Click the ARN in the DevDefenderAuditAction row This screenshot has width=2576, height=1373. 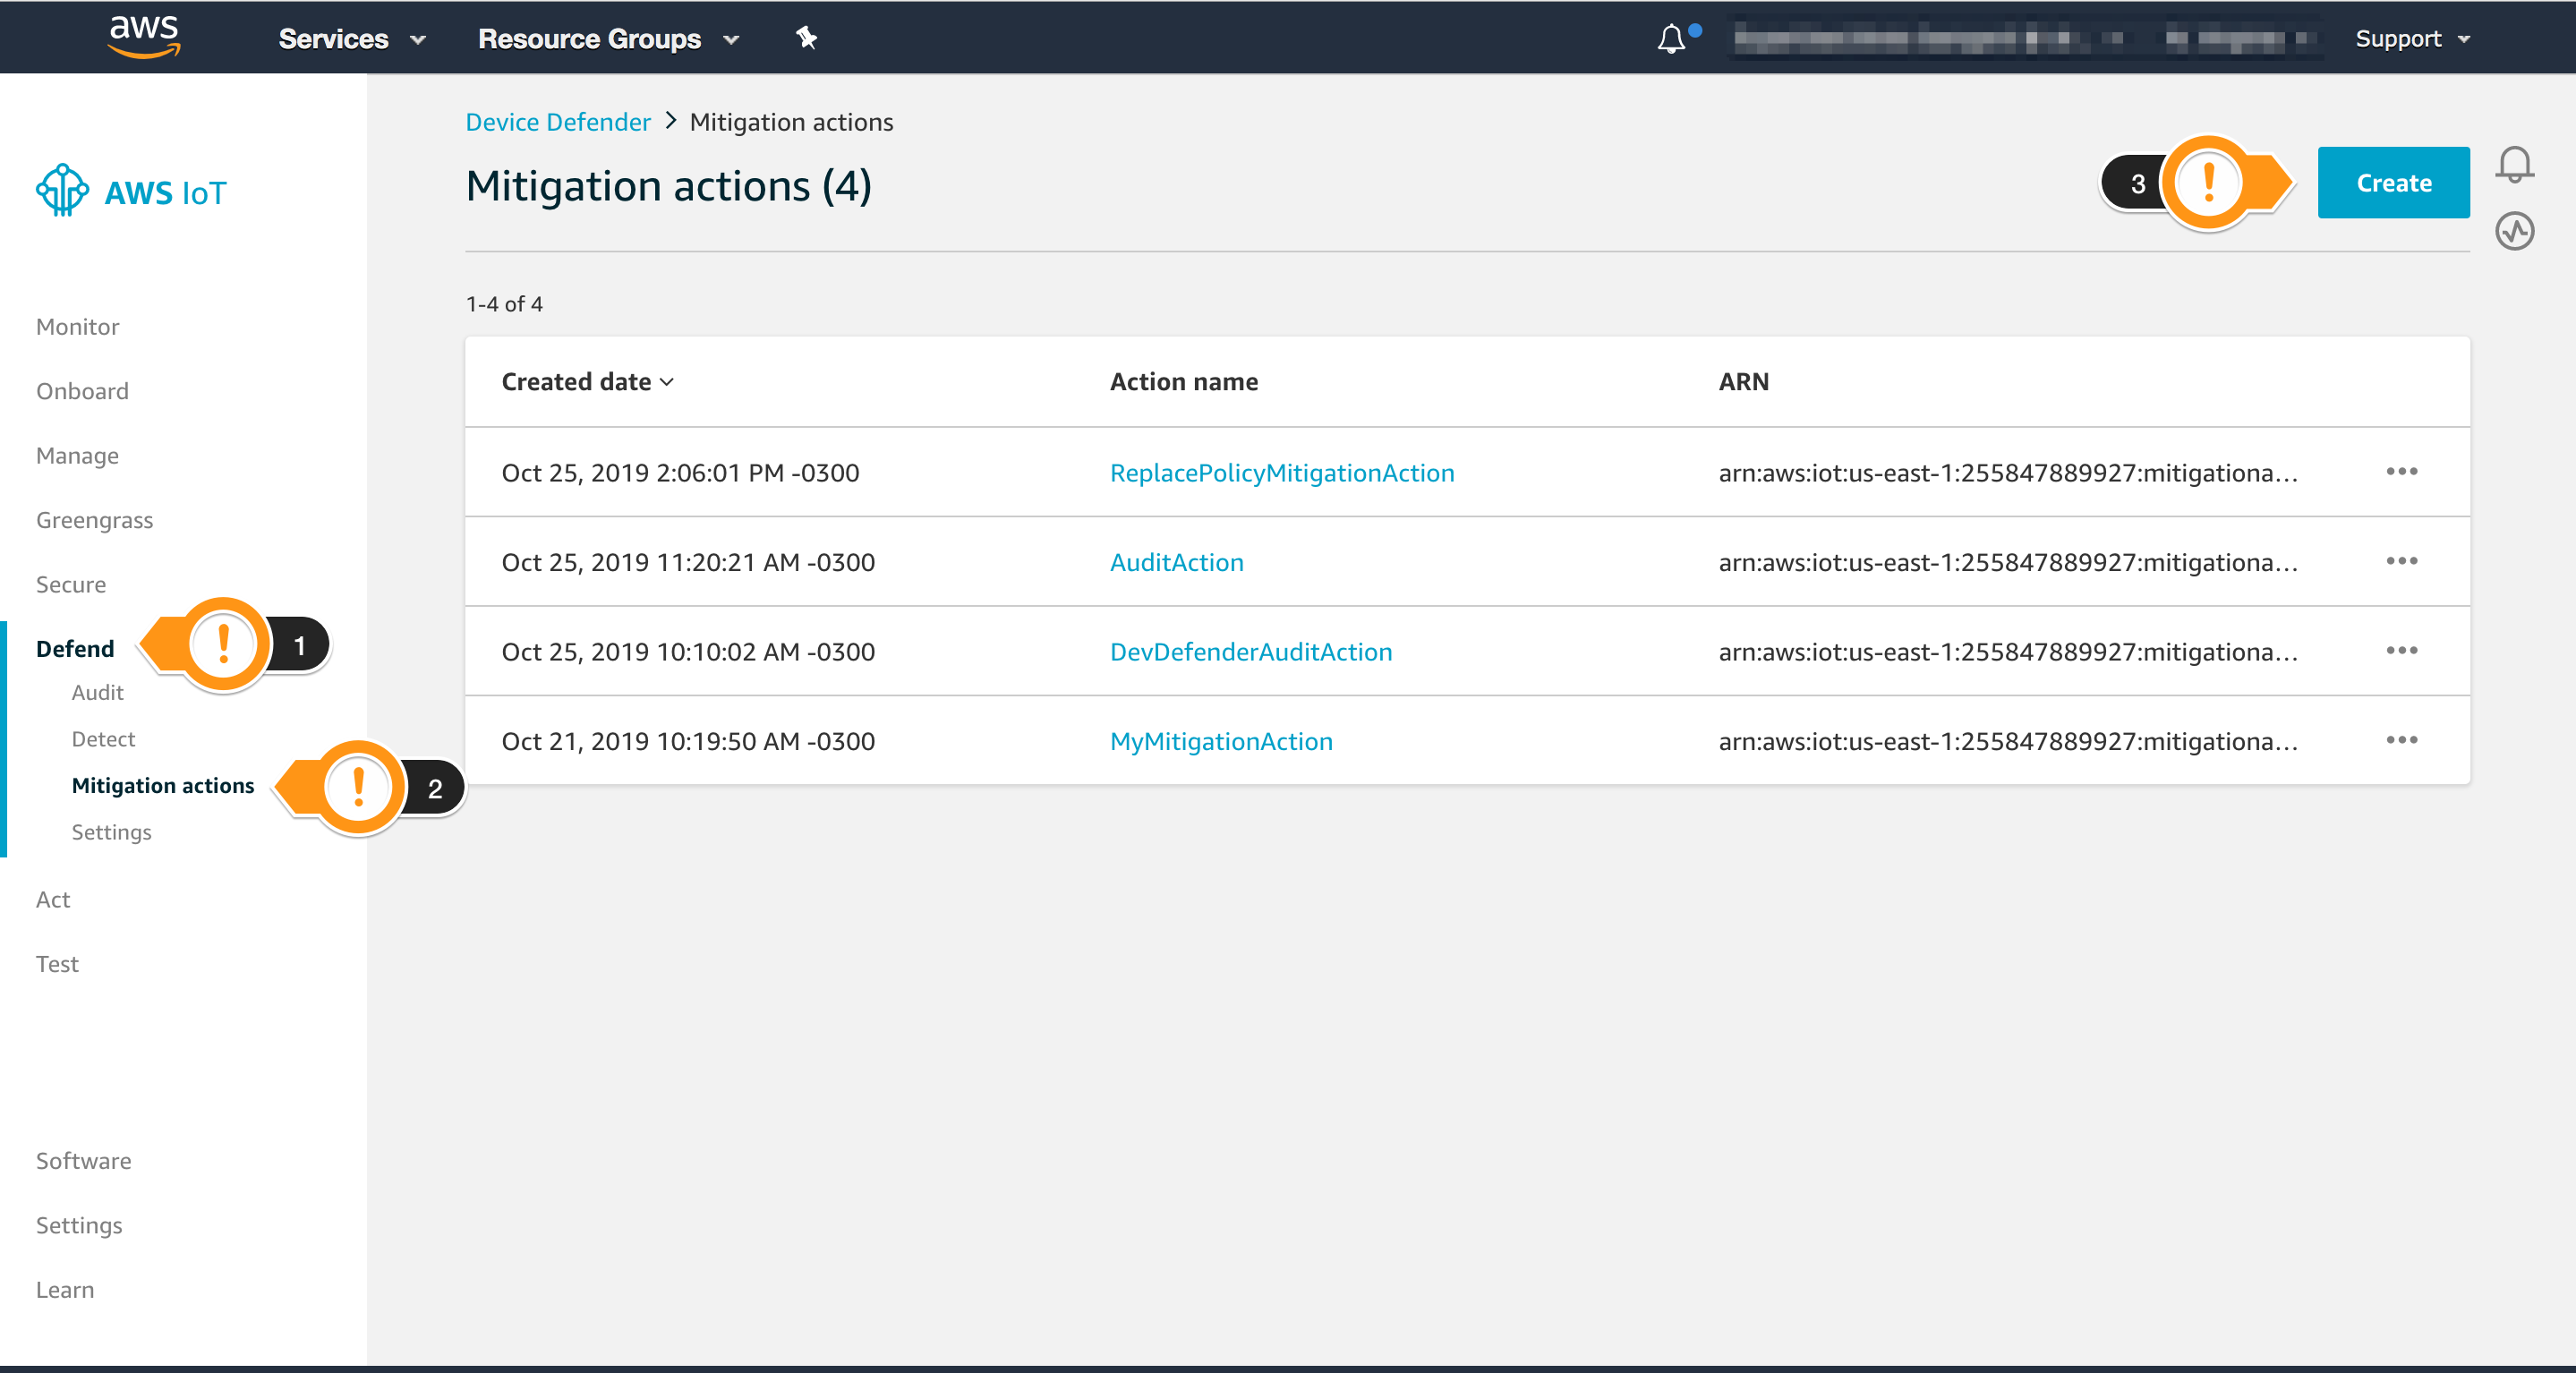point(2008,652)
